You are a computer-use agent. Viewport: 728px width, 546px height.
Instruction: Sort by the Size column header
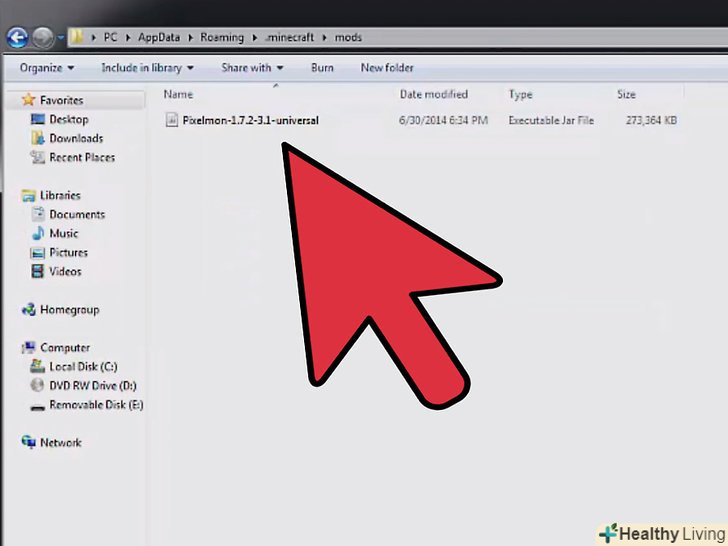coord(626,94)
